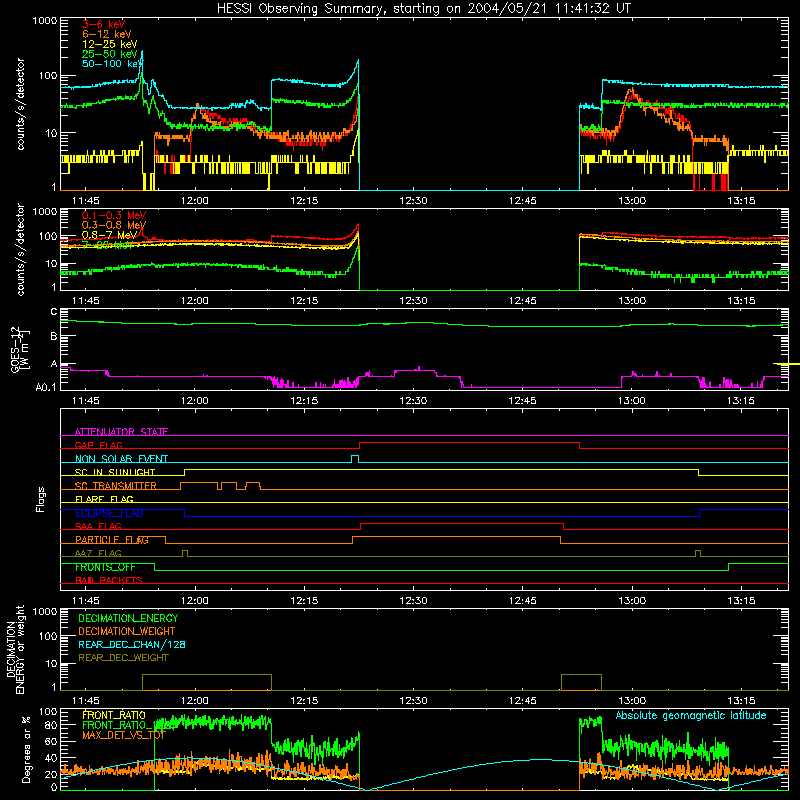Click the ECLIPSE_FLAG label
This screenshot has height=800, width=800.
109,513
